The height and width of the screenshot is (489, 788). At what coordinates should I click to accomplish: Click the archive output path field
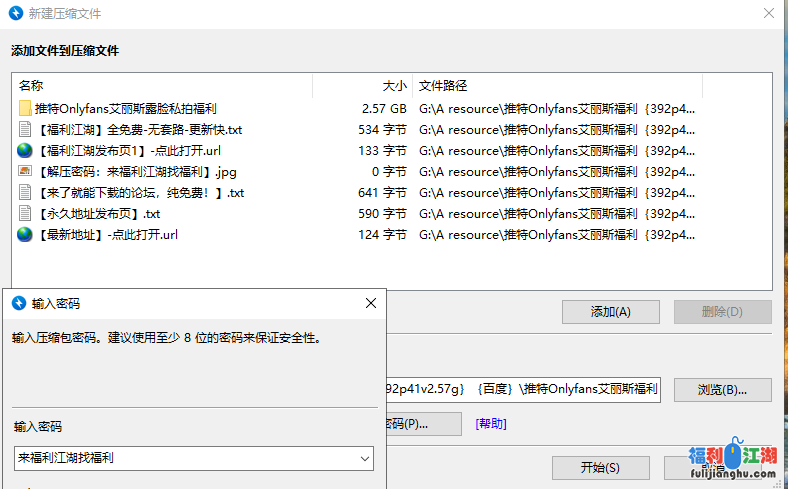point(520,389)
